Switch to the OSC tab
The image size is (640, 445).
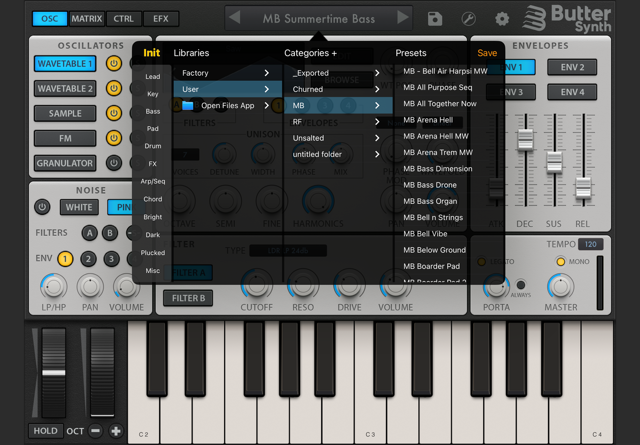(x=49, y=19)
